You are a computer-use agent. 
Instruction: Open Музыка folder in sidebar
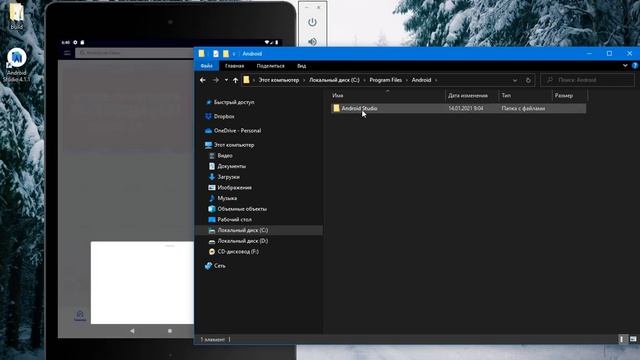pos(227,198)
